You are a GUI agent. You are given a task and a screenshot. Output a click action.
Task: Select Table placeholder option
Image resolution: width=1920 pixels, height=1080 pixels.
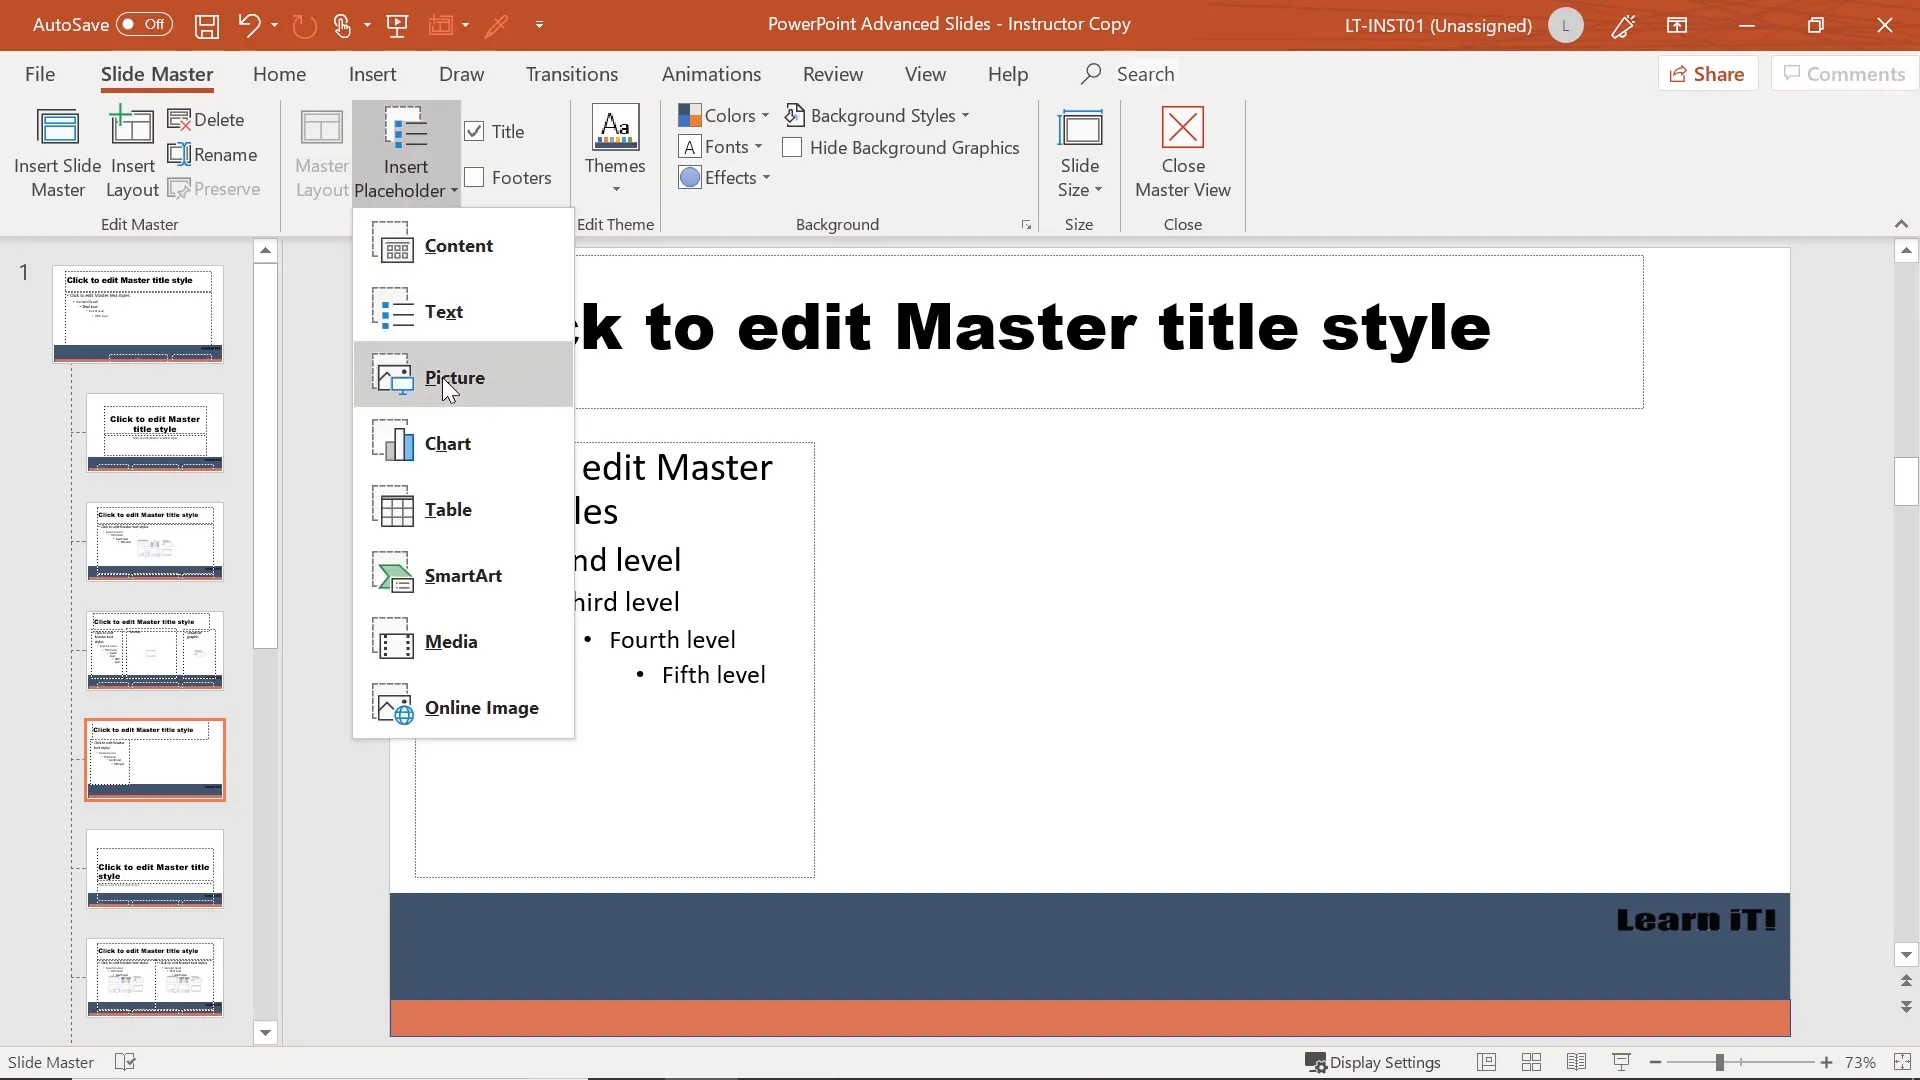pos(463,509)
